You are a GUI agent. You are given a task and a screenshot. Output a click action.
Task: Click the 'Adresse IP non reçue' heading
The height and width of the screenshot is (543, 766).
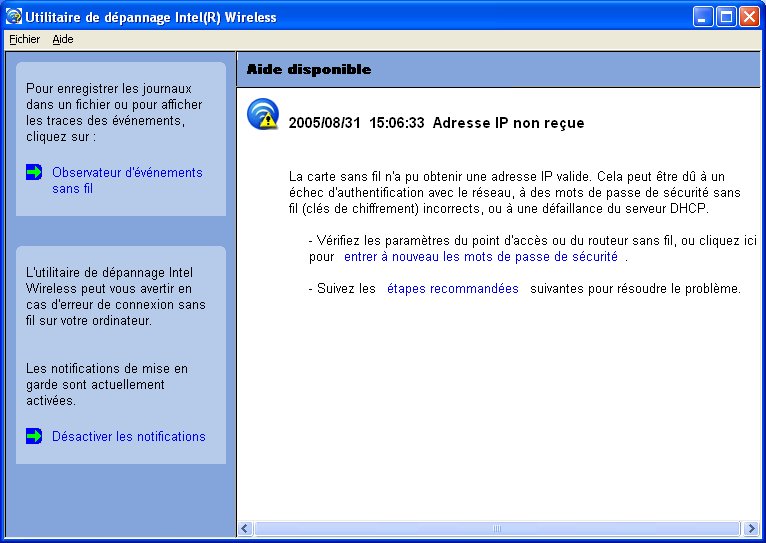point(509,123)
